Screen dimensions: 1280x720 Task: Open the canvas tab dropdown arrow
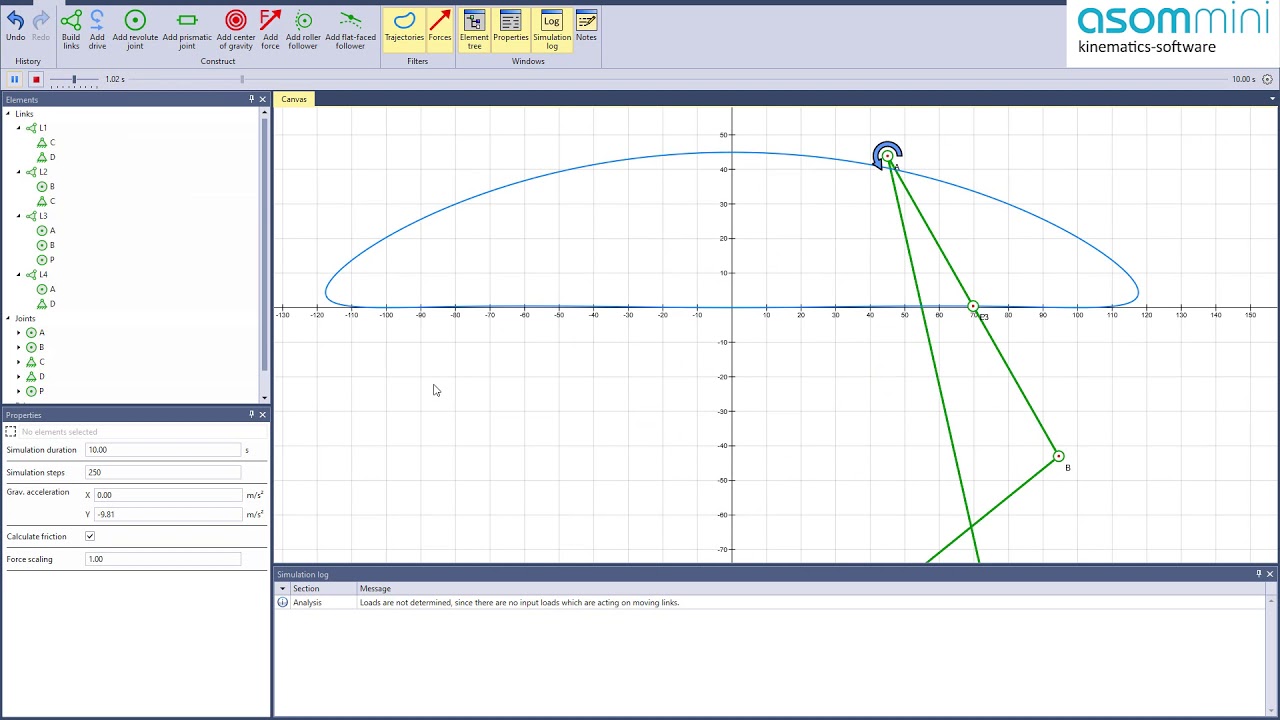tap(1272, 99)
